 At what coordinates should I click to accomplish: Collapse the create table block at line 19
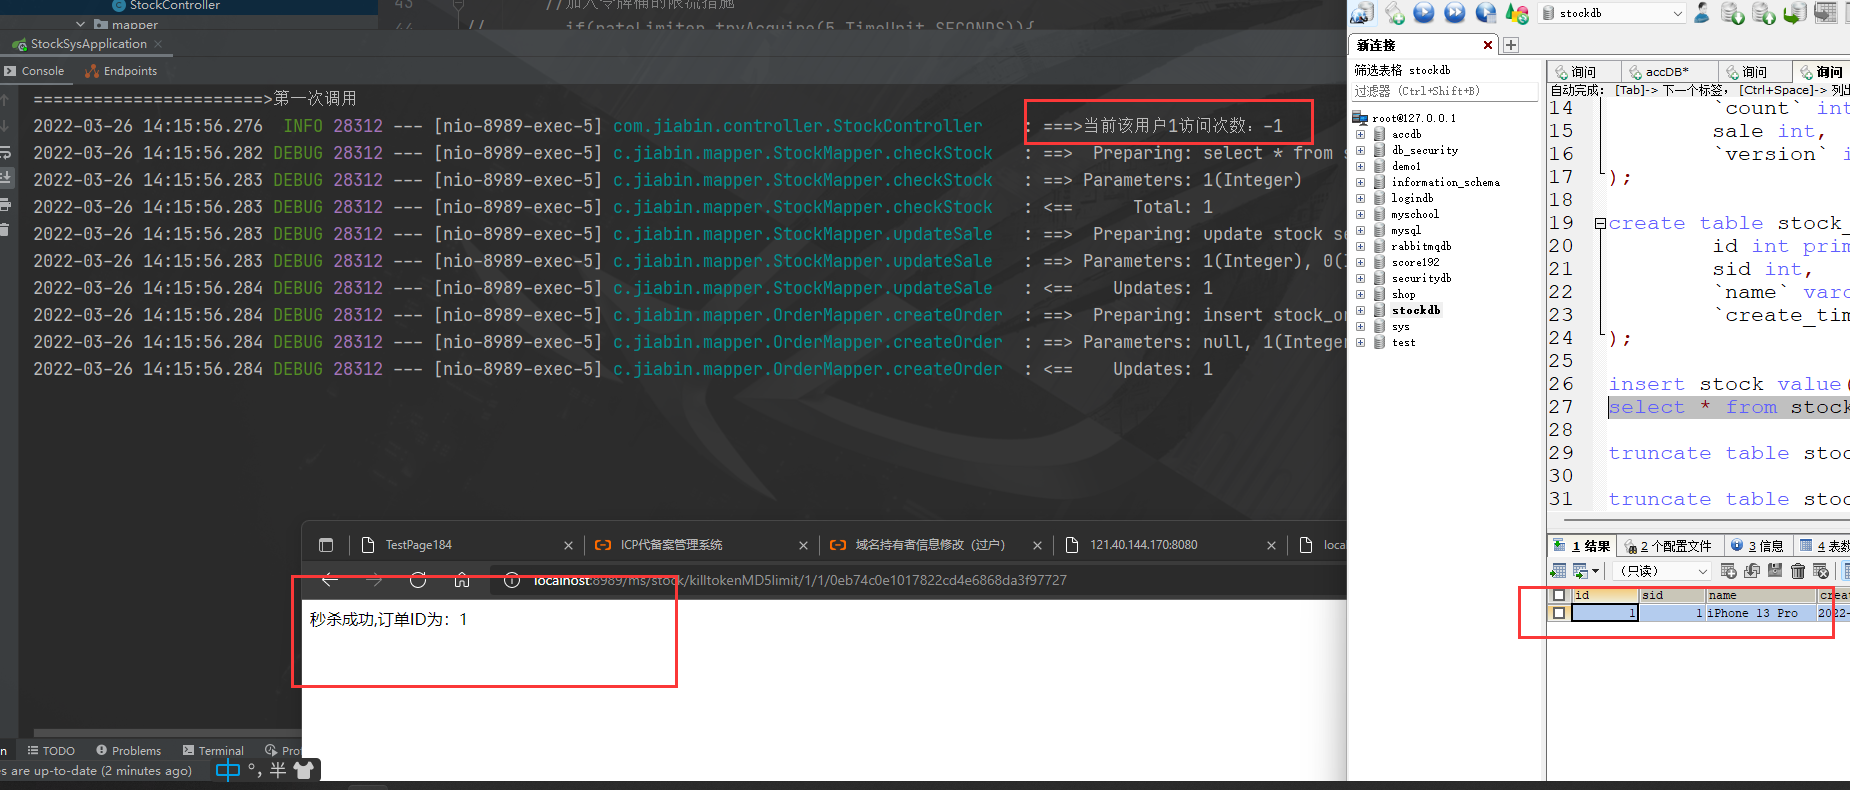point(1600,223)
